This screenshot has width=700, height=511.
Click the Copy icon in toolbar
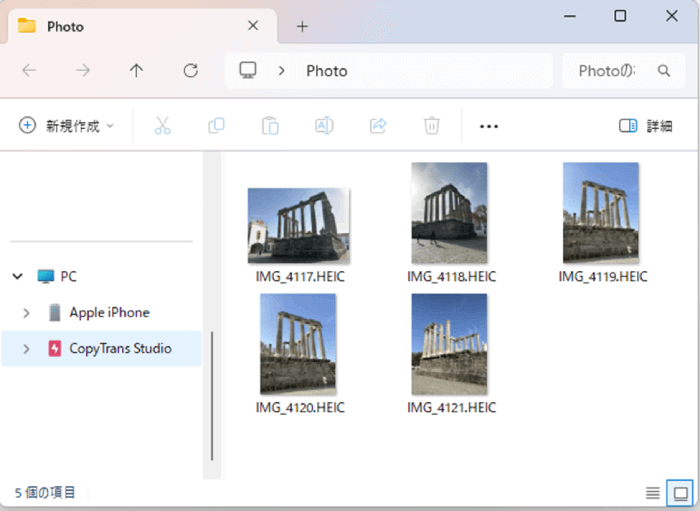[216, 126]
